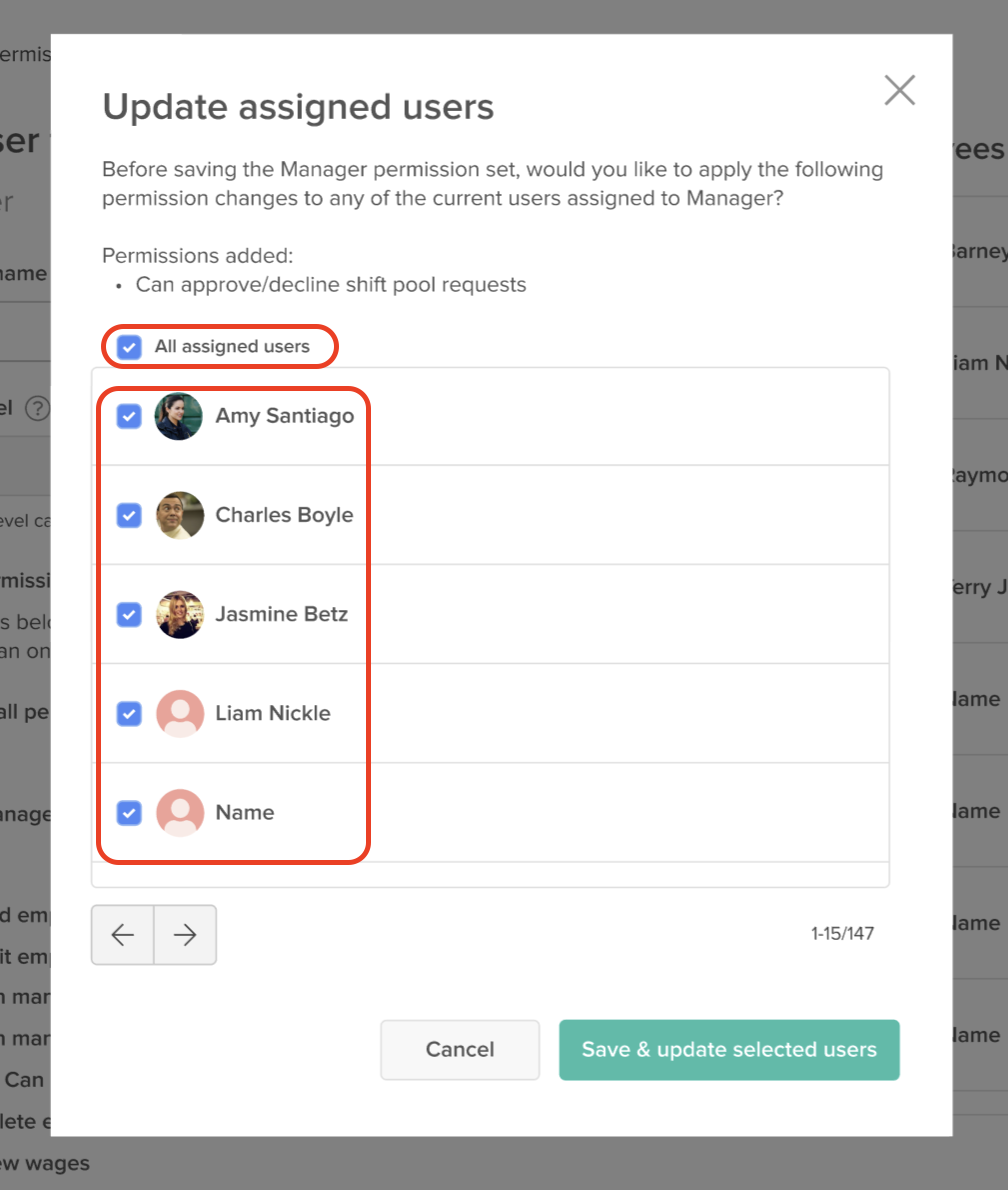The width and height of the screenshot is (1008, 1190).
Task: Click Save & update selected users
Action: tap(729, 1050)
